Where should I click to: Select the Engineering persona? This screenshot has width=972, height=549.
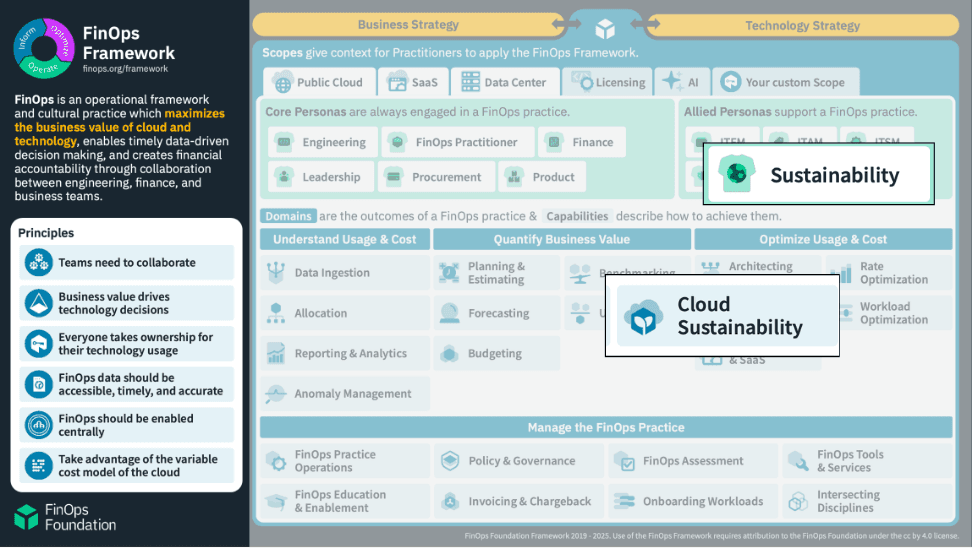[x=323, y=142]
